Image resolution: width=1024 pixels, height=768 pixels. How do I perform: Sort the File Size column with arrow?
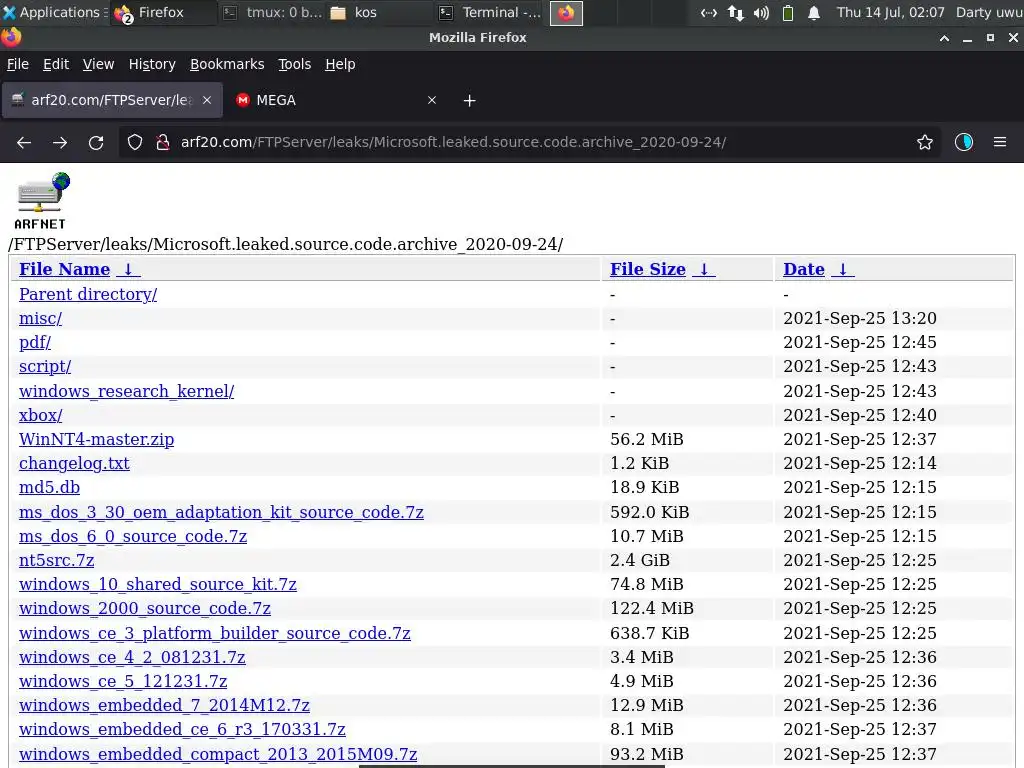(704, 269)
